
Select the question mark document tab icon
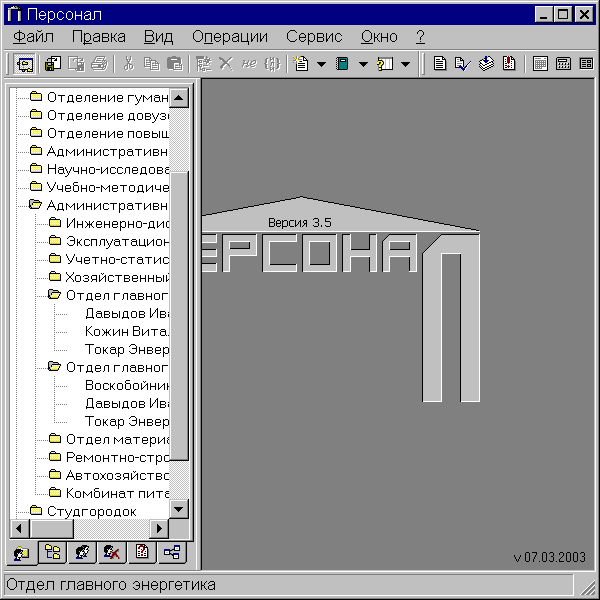(142, 552)
